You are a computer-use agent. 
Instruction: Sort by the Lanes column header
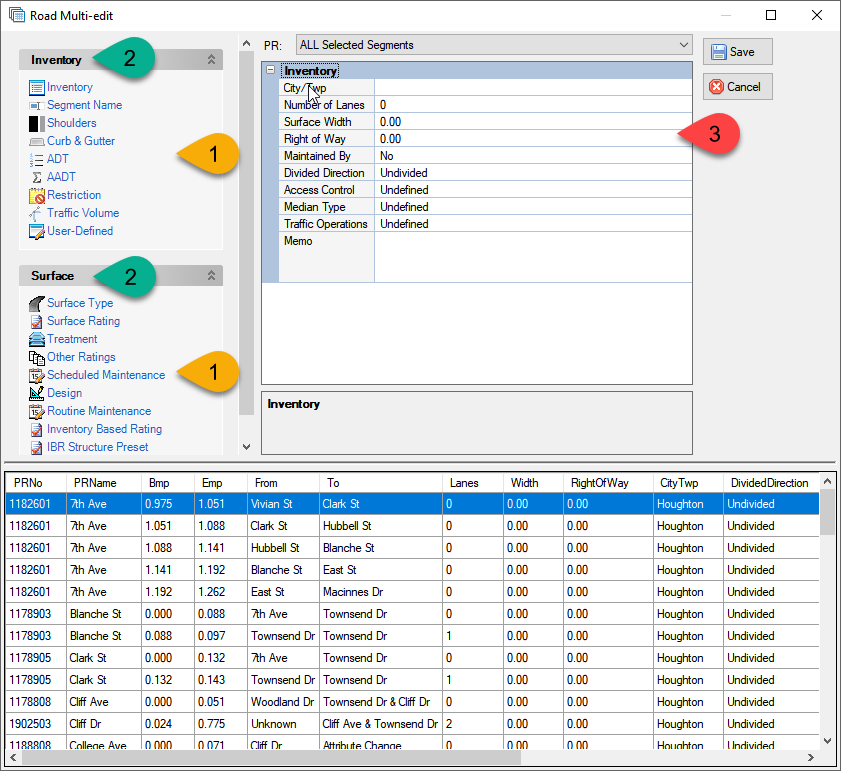pyautogui.click(x=473, y=483)
